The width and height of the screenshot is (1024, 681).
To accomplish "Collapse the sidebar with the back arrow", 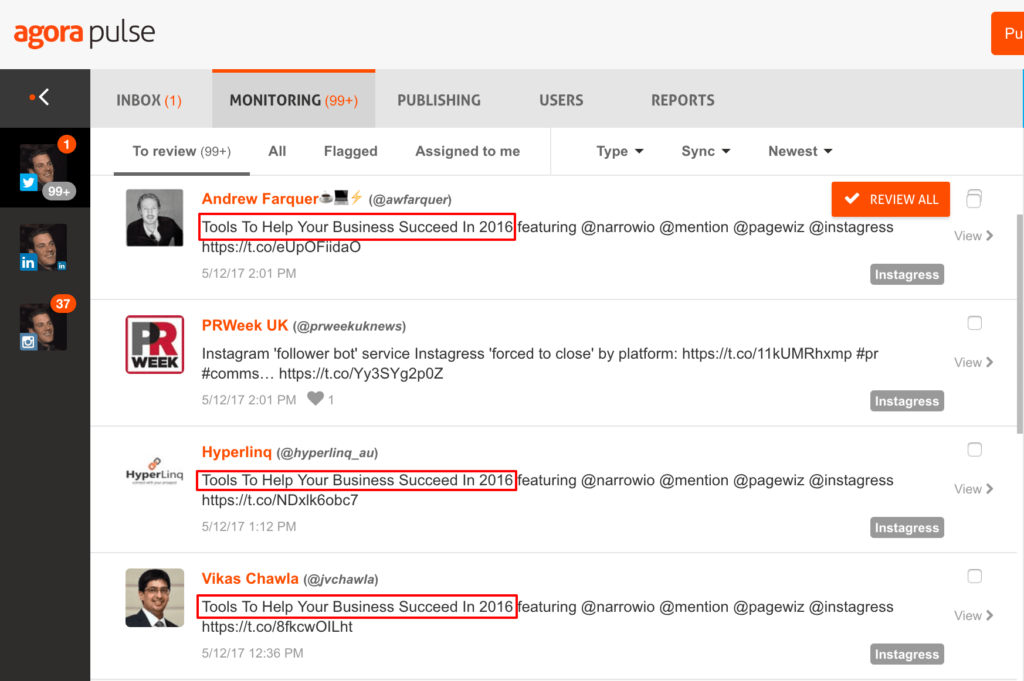I will point(40,97).
